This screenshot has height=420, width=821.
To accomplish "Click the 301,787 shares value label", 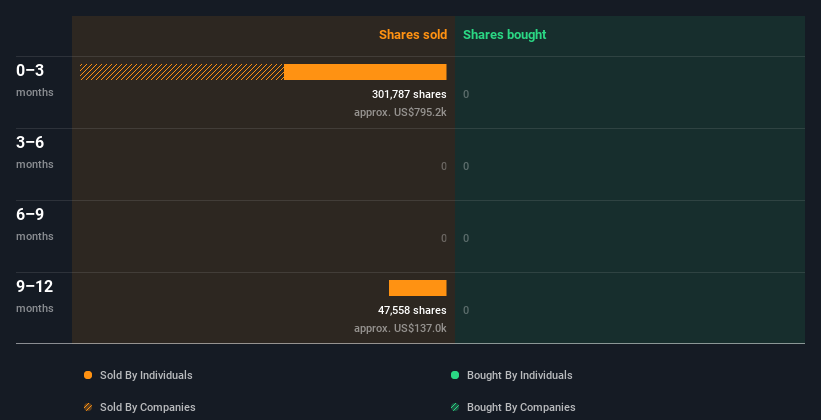I will pos(409,94).
